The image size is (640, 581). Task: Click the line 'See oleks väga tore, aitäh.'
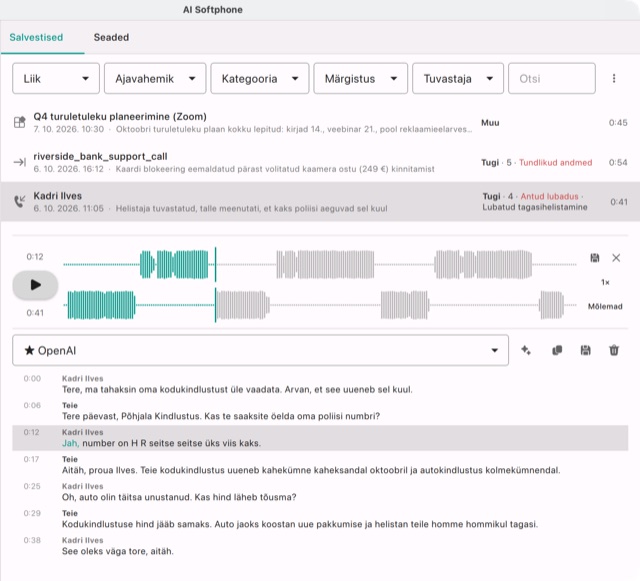(118, 551)
